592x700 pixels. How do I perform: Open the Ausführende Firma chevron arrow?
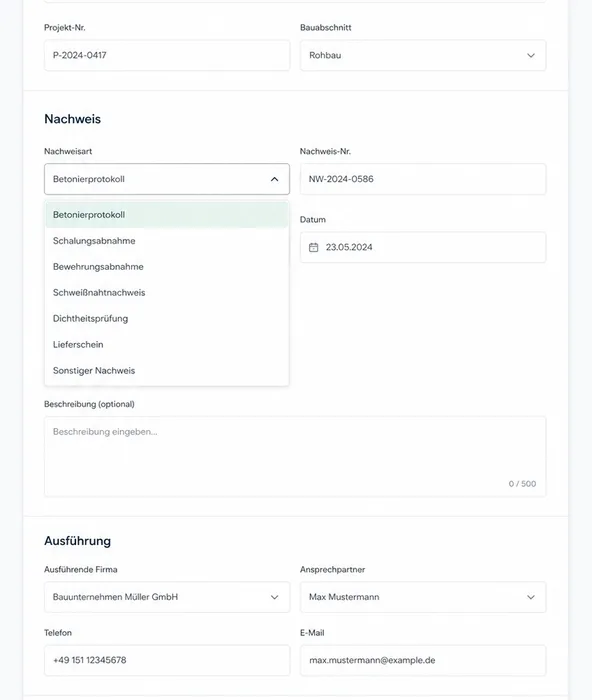point(274,597)
